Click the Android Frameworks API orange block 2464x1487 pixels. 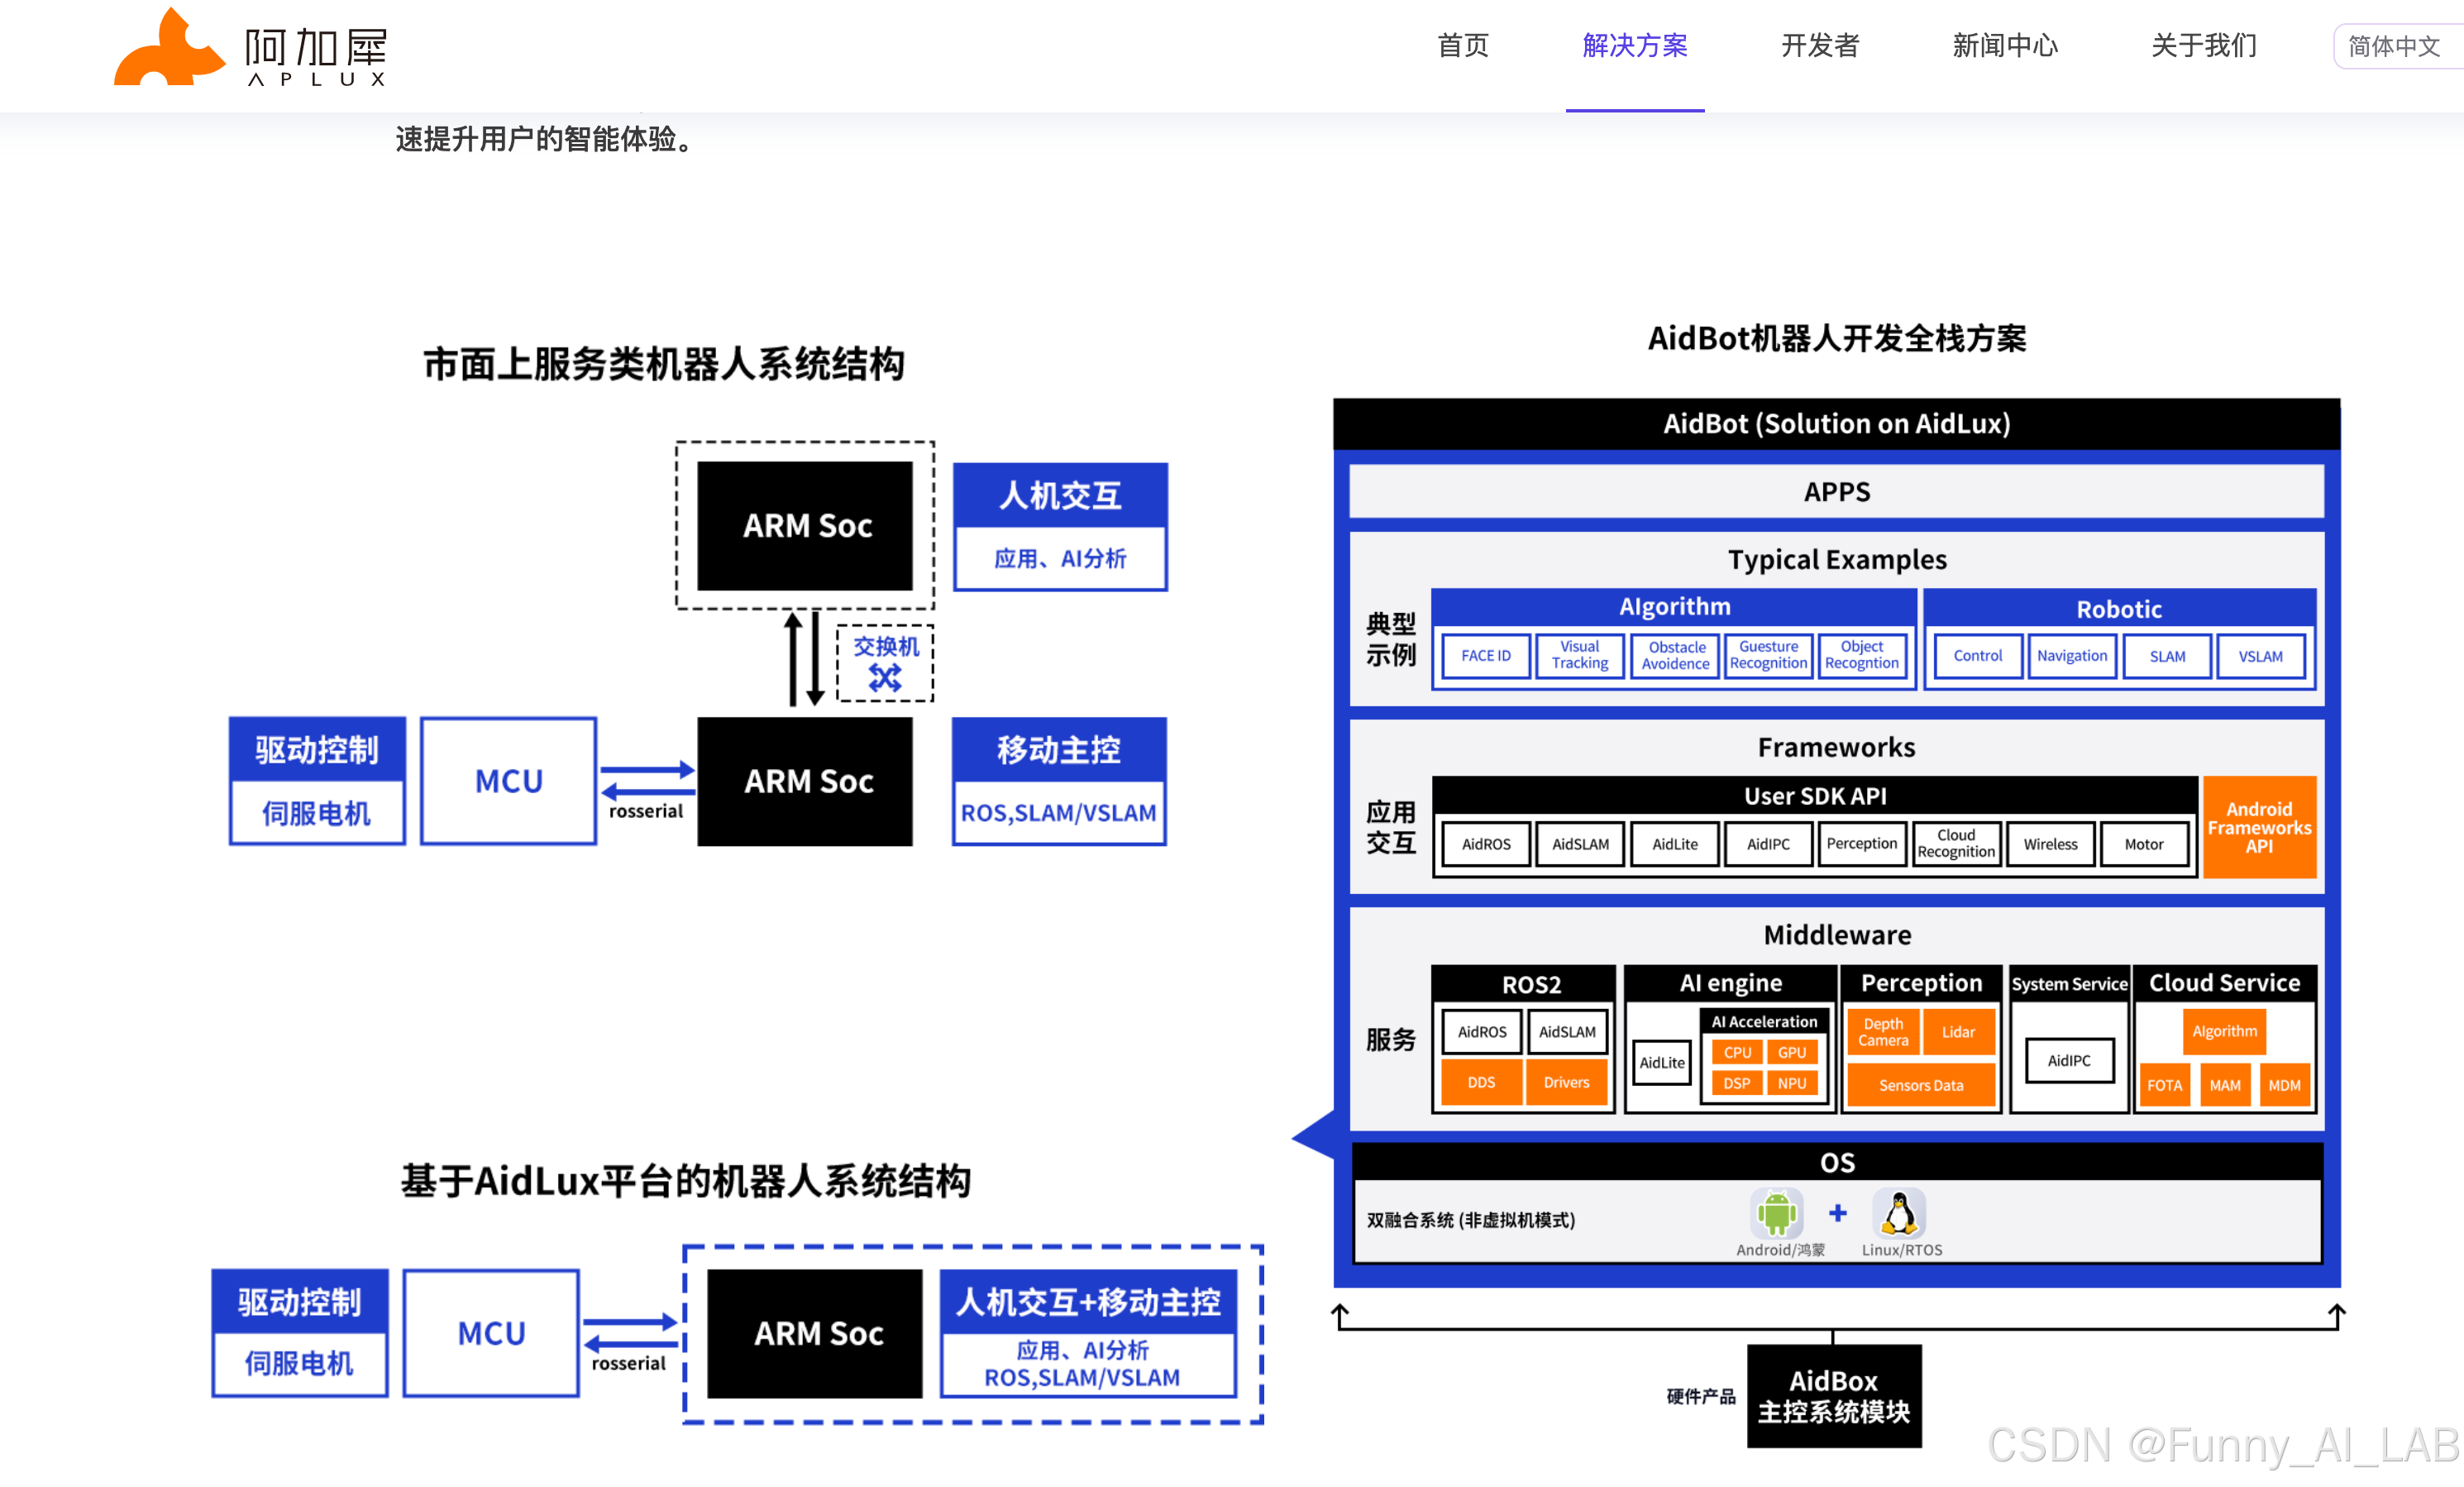coord(2259,827)
